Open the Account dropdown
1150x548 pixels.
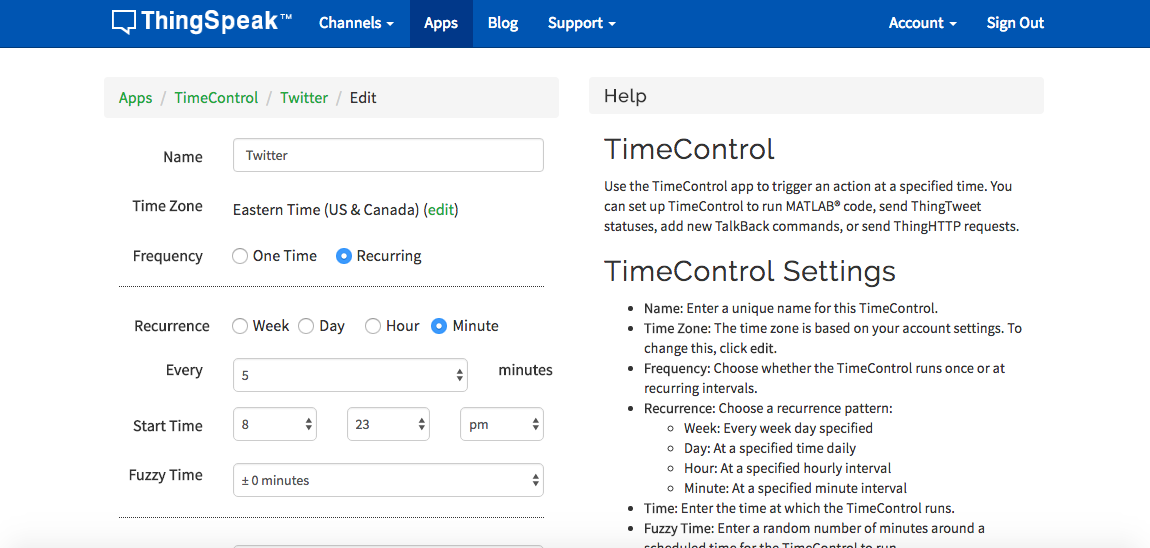[922, 23]
